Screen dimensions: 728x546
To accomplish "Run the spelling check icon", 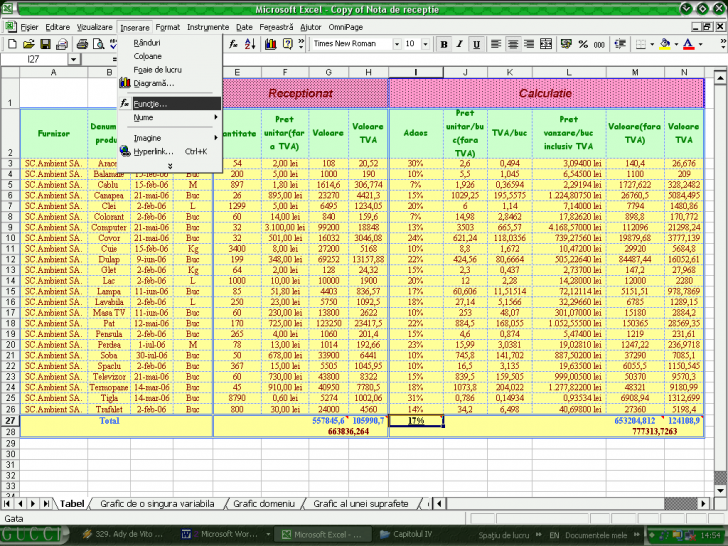I will pyautogui.click(x=113, y=44).
